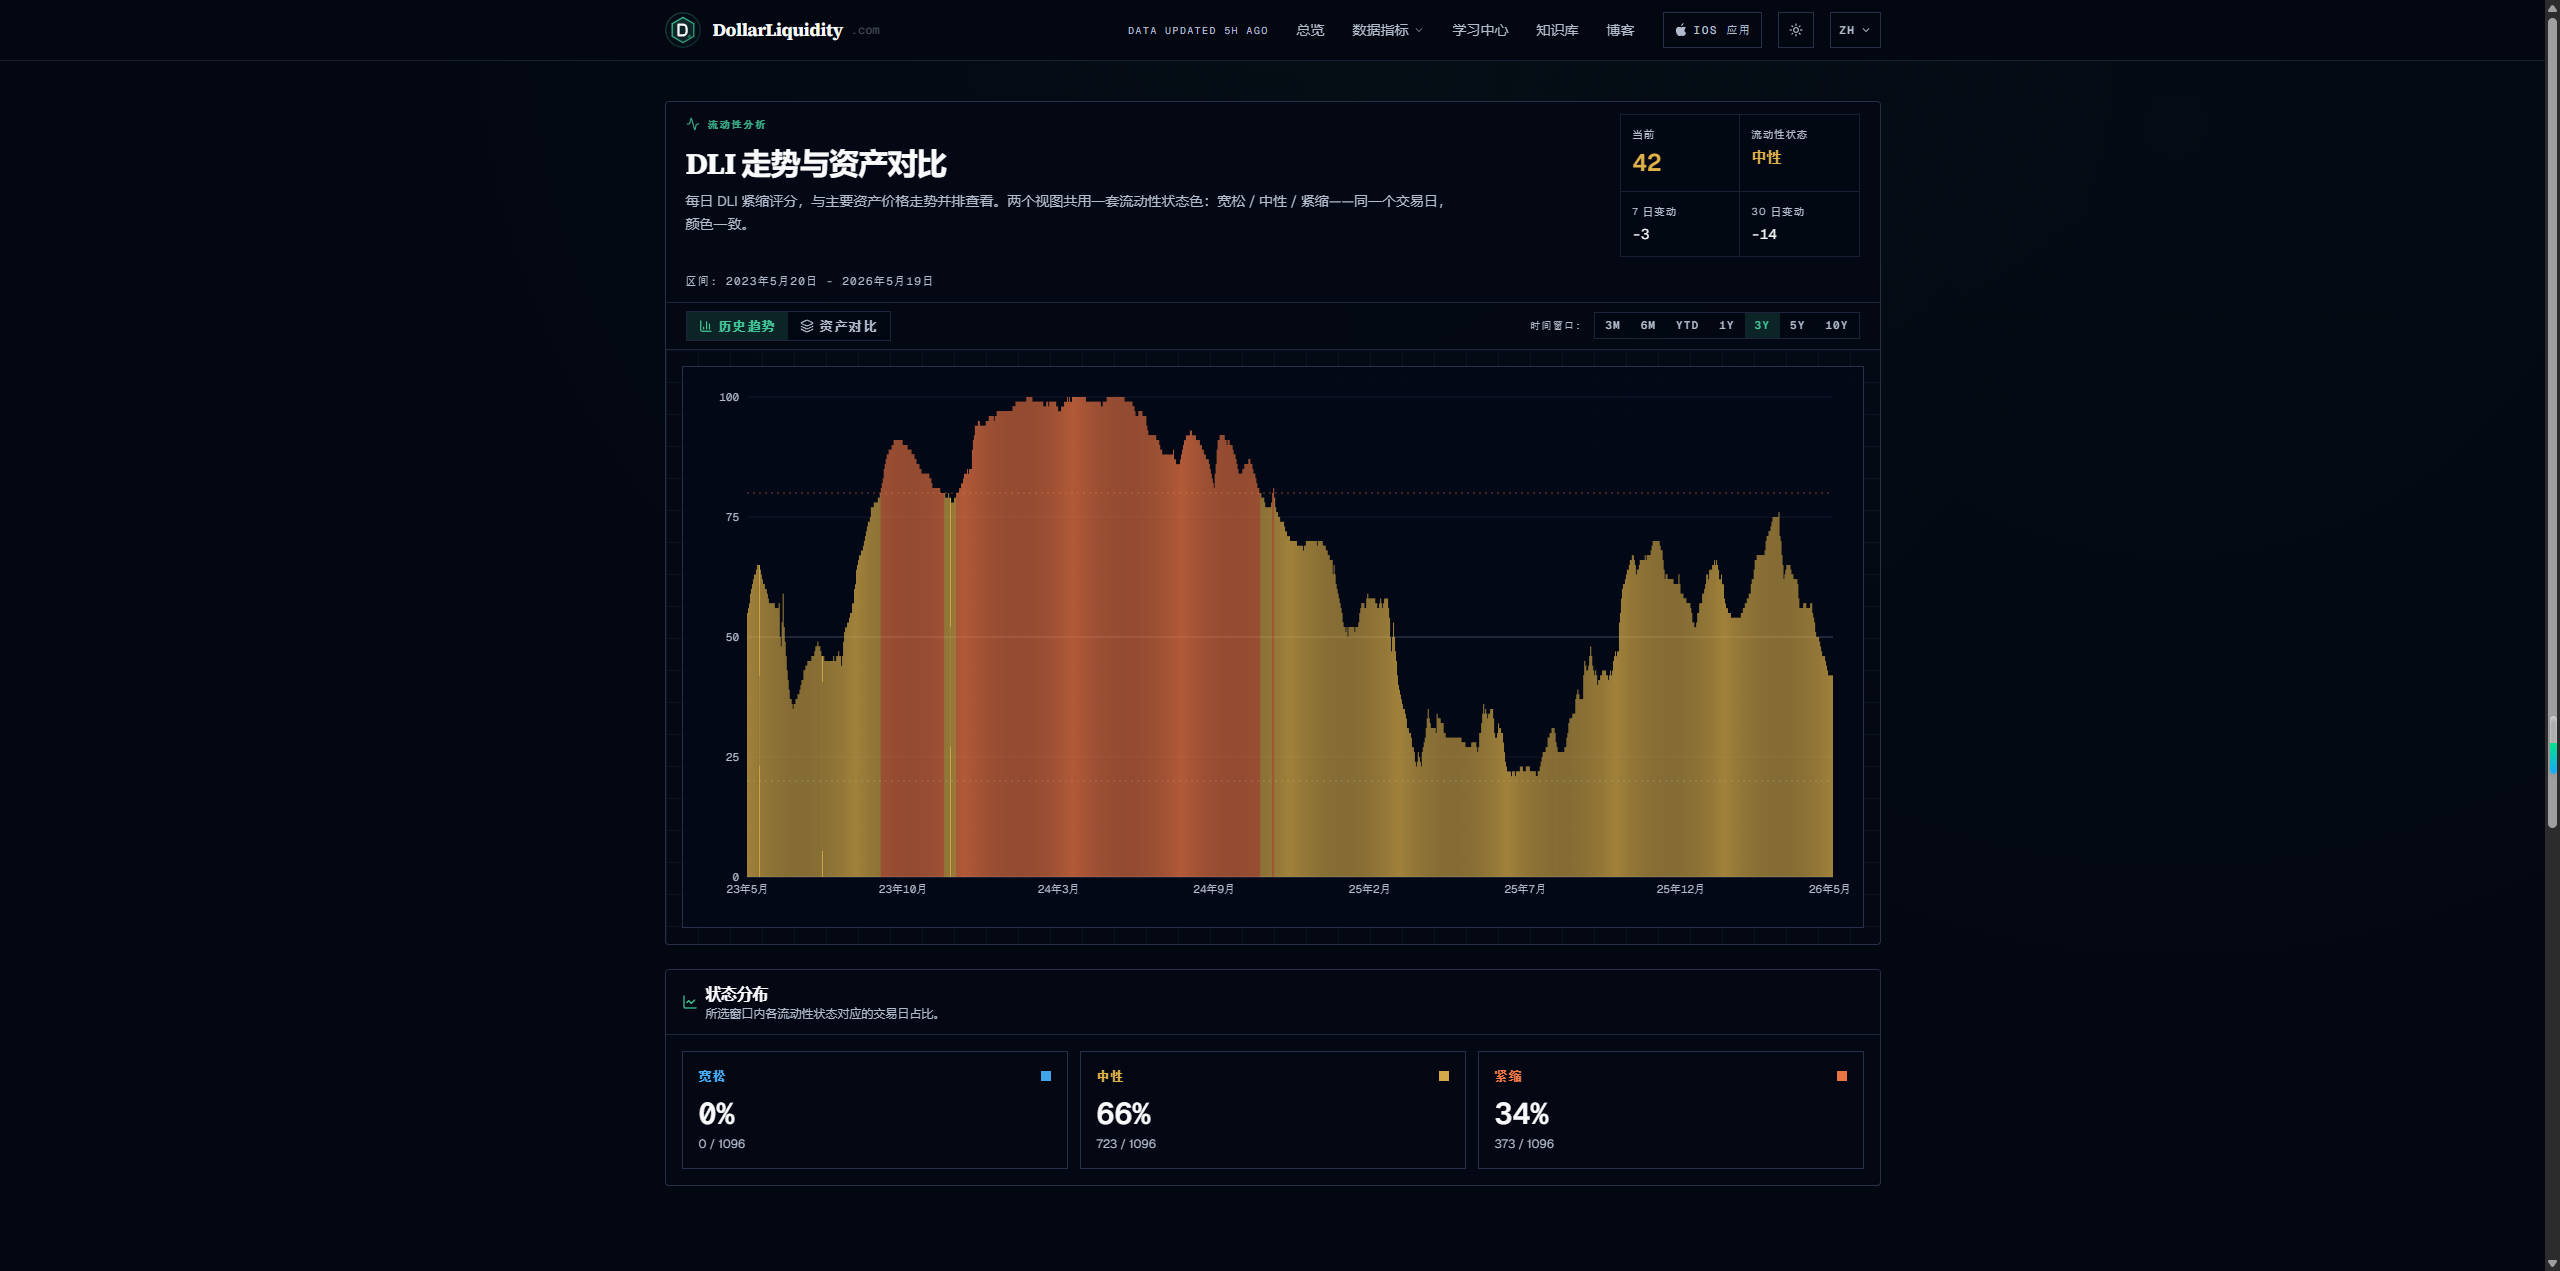Screen dimensions: 2560x1271
Task: Click the blue 宽松 color swatch
Action: pos(1046,1076)
